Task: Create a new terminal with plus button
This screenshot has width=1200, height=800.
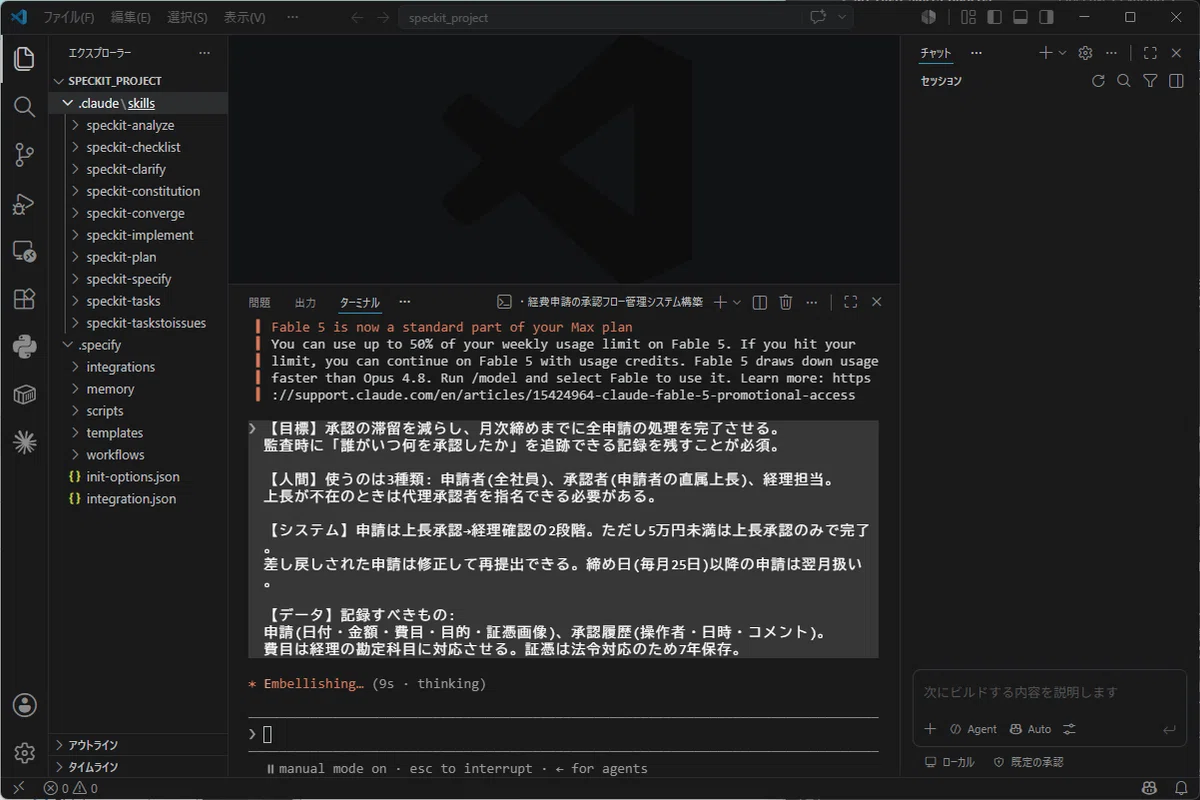Action: (x=719, y=302)
